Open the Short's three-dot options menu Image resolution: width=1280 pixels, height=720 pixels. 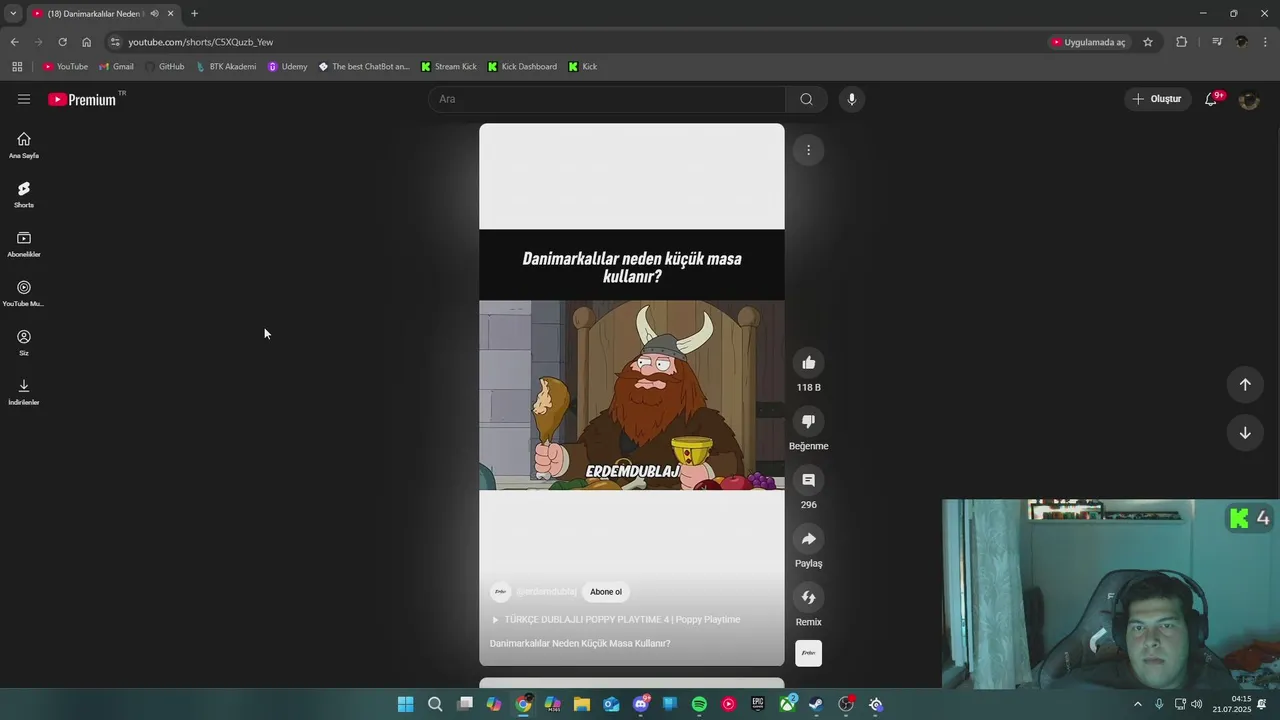(808, 150)
